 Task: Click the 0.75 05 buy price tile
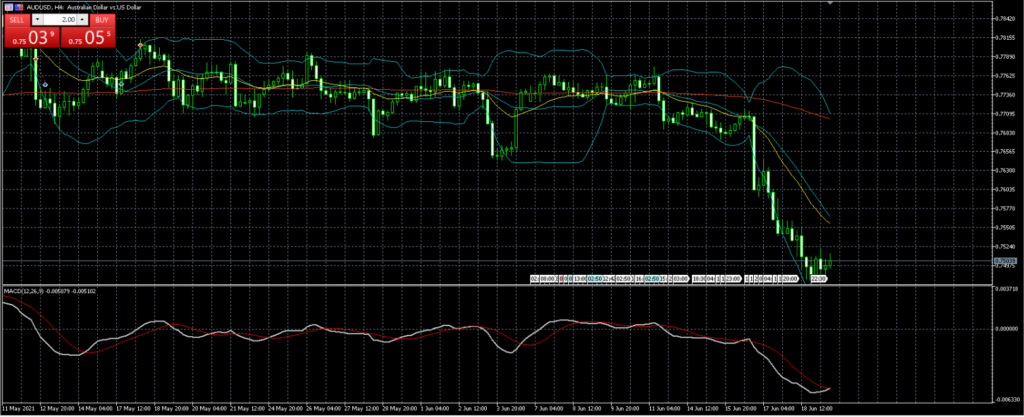pos(88,38)
